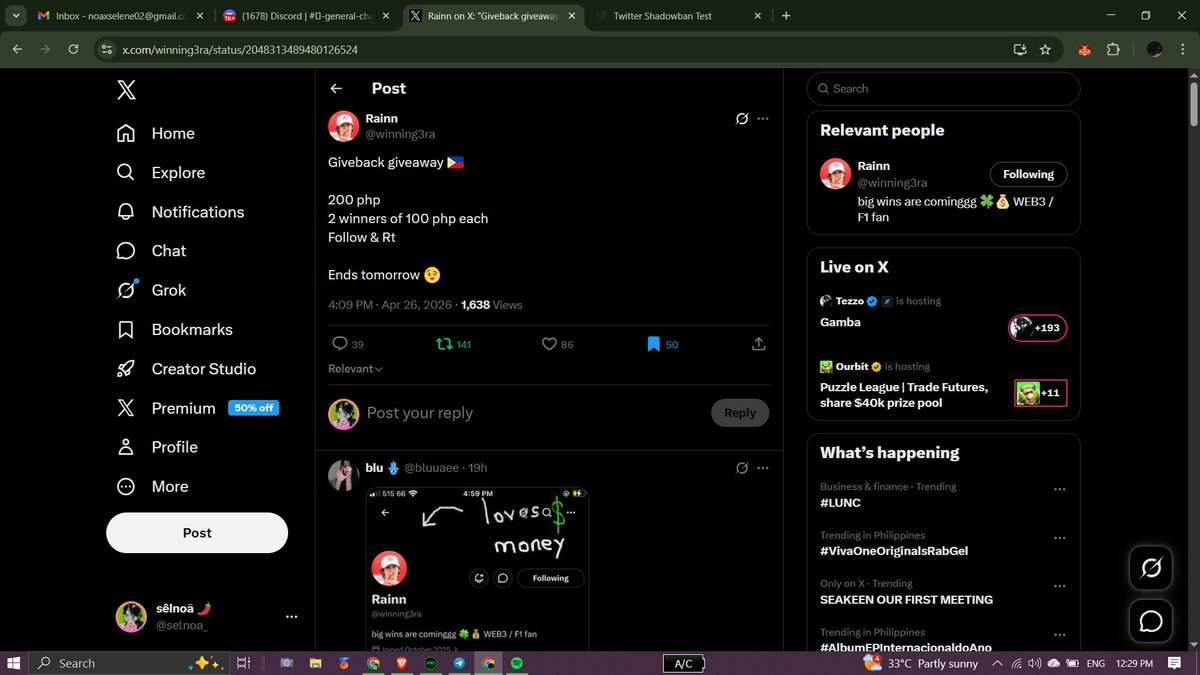Open Spotify from the taskbar
Screen dimensions: 1200x675
pyautogui.click(x=517, y=663)
